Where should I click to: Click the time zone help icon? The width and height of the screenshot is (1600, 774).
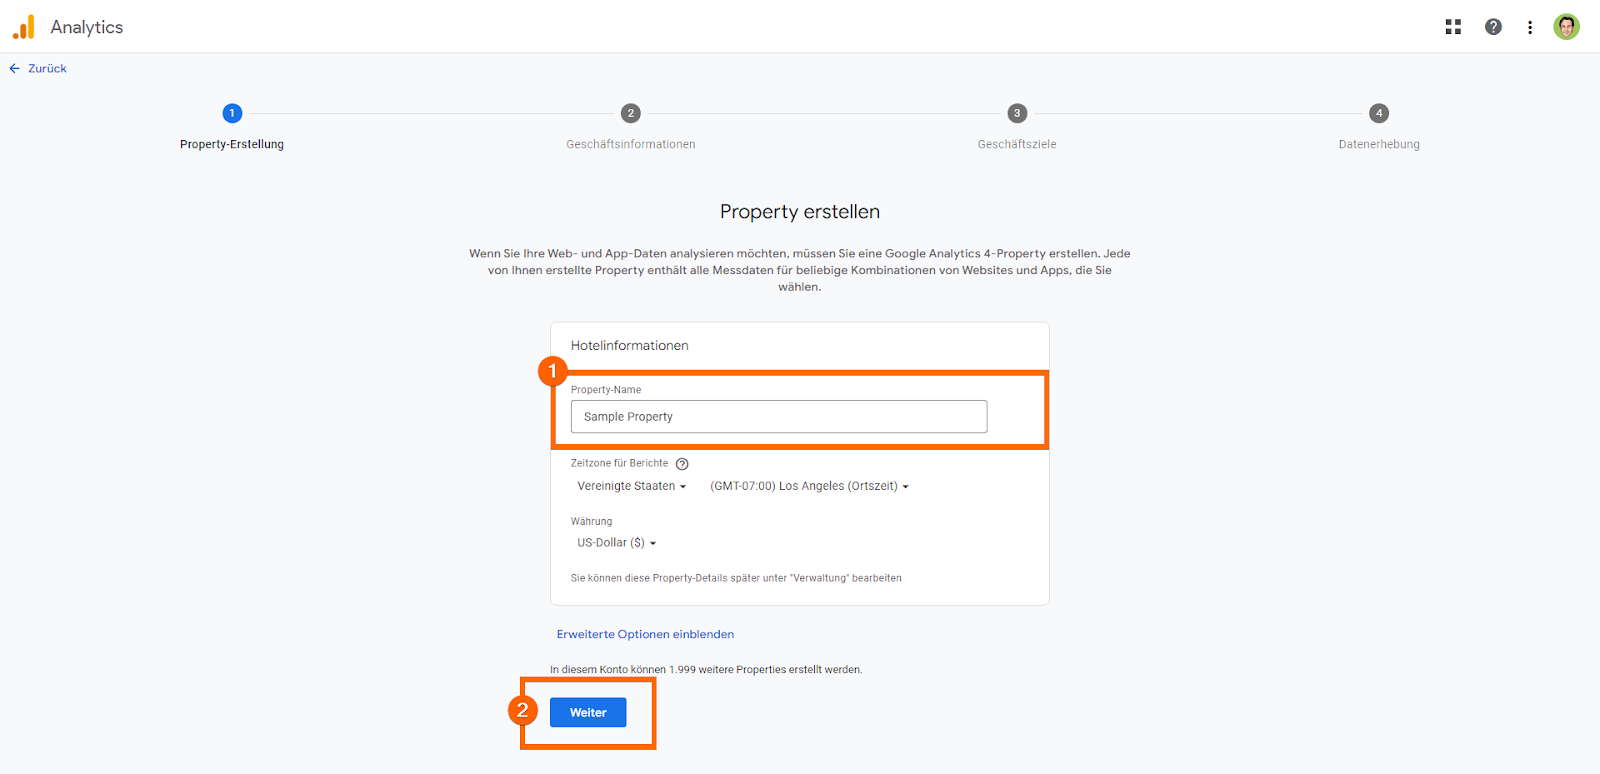coord(682,464)
